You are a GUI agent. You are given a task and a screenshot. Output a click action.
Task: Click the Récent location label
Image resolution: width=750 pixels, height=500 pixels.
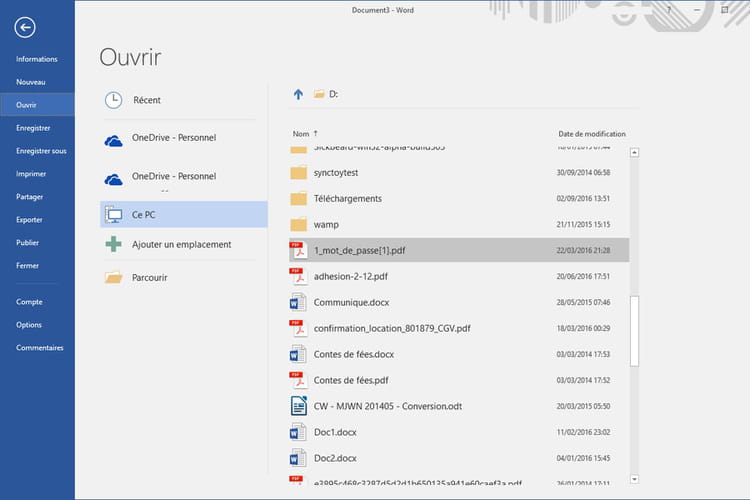147,100
